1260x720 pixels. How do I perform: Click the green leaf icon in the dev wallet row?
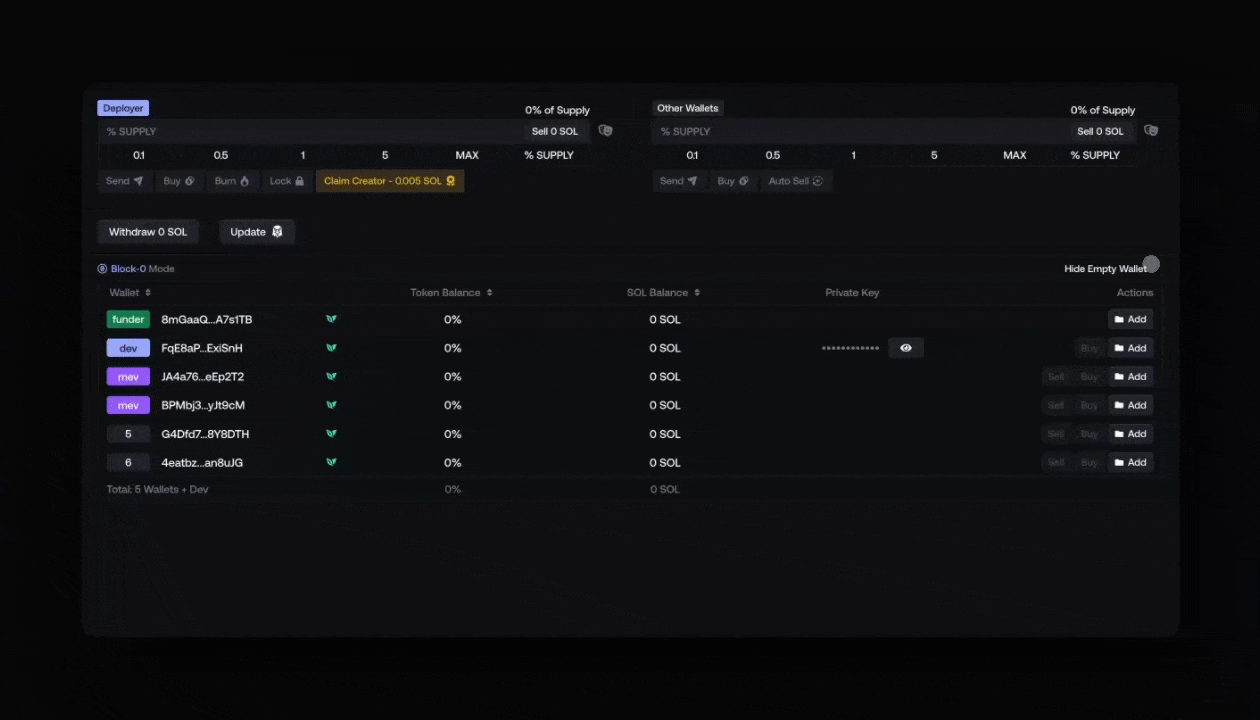(x=331, y=348)
